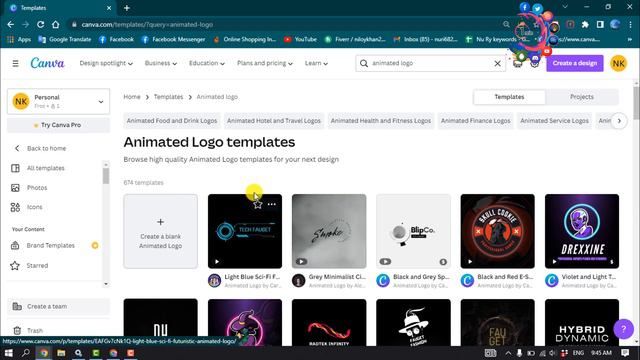Open Windows taskbar search
This screenshot has height=360, width=640.
tap(25, 353)
